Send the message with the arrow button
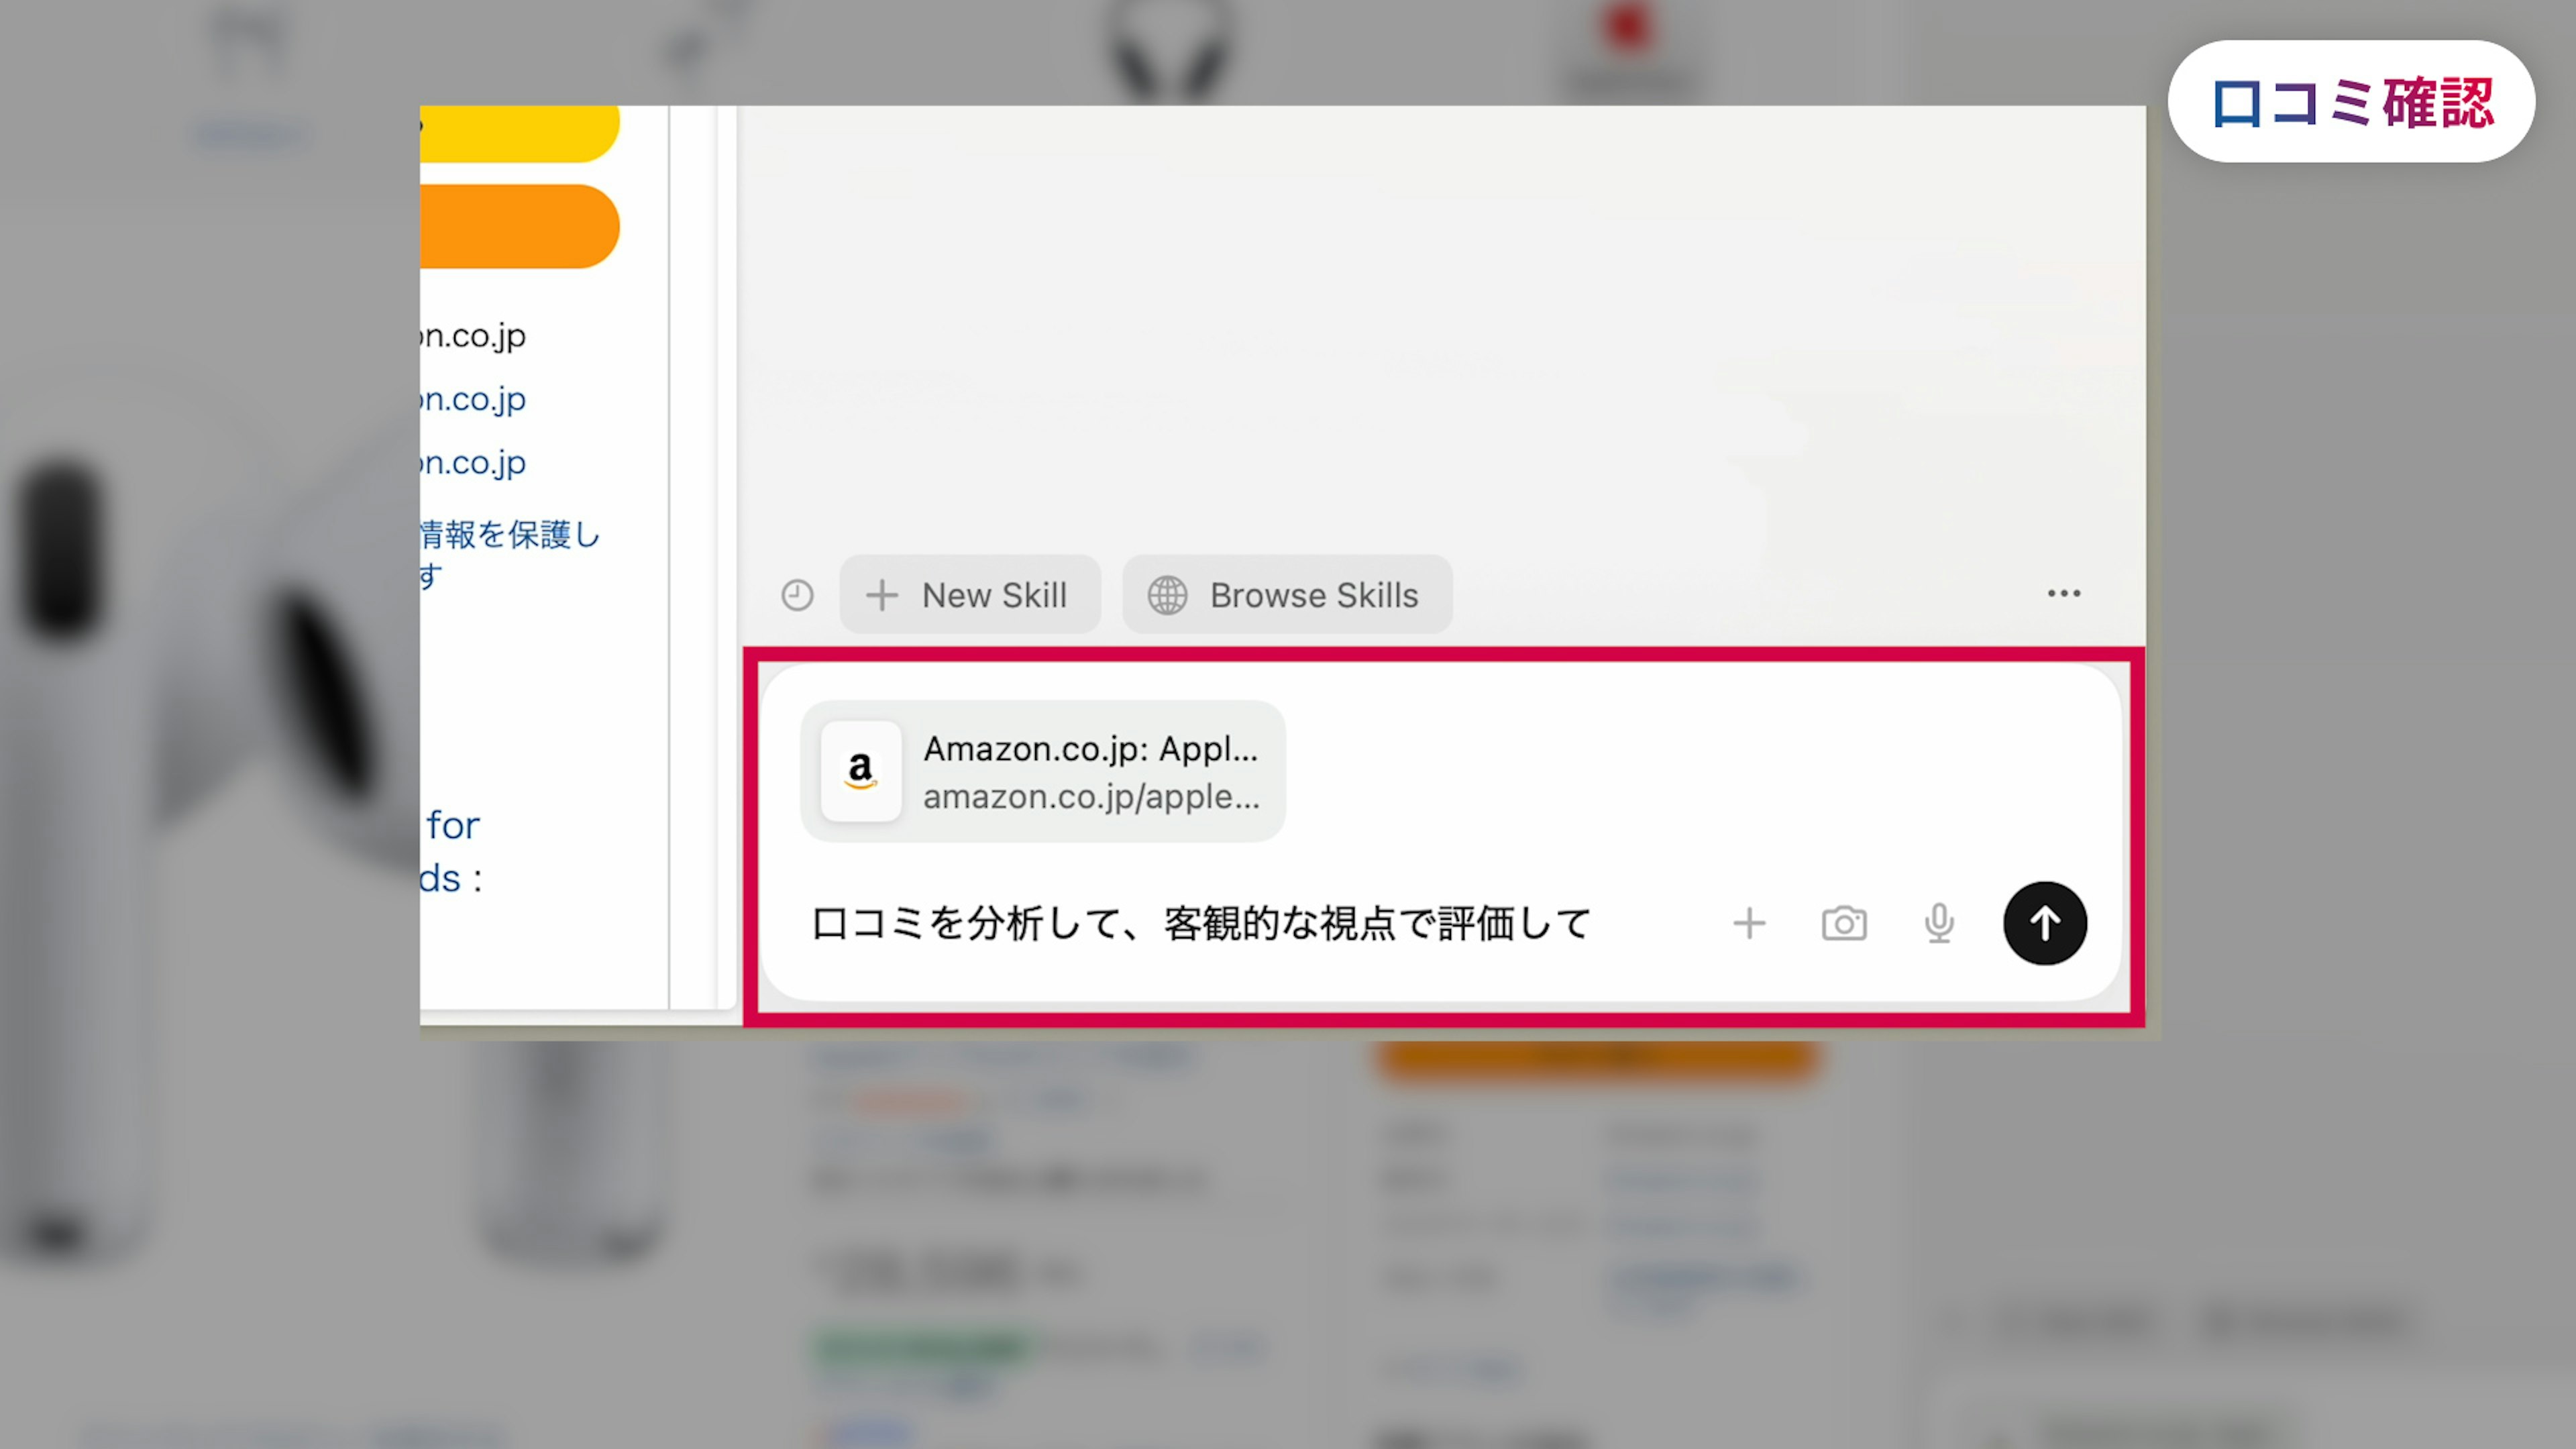Viewport: 2576px width, 1449px height. pyautogui.click(x=2044, y=923)
